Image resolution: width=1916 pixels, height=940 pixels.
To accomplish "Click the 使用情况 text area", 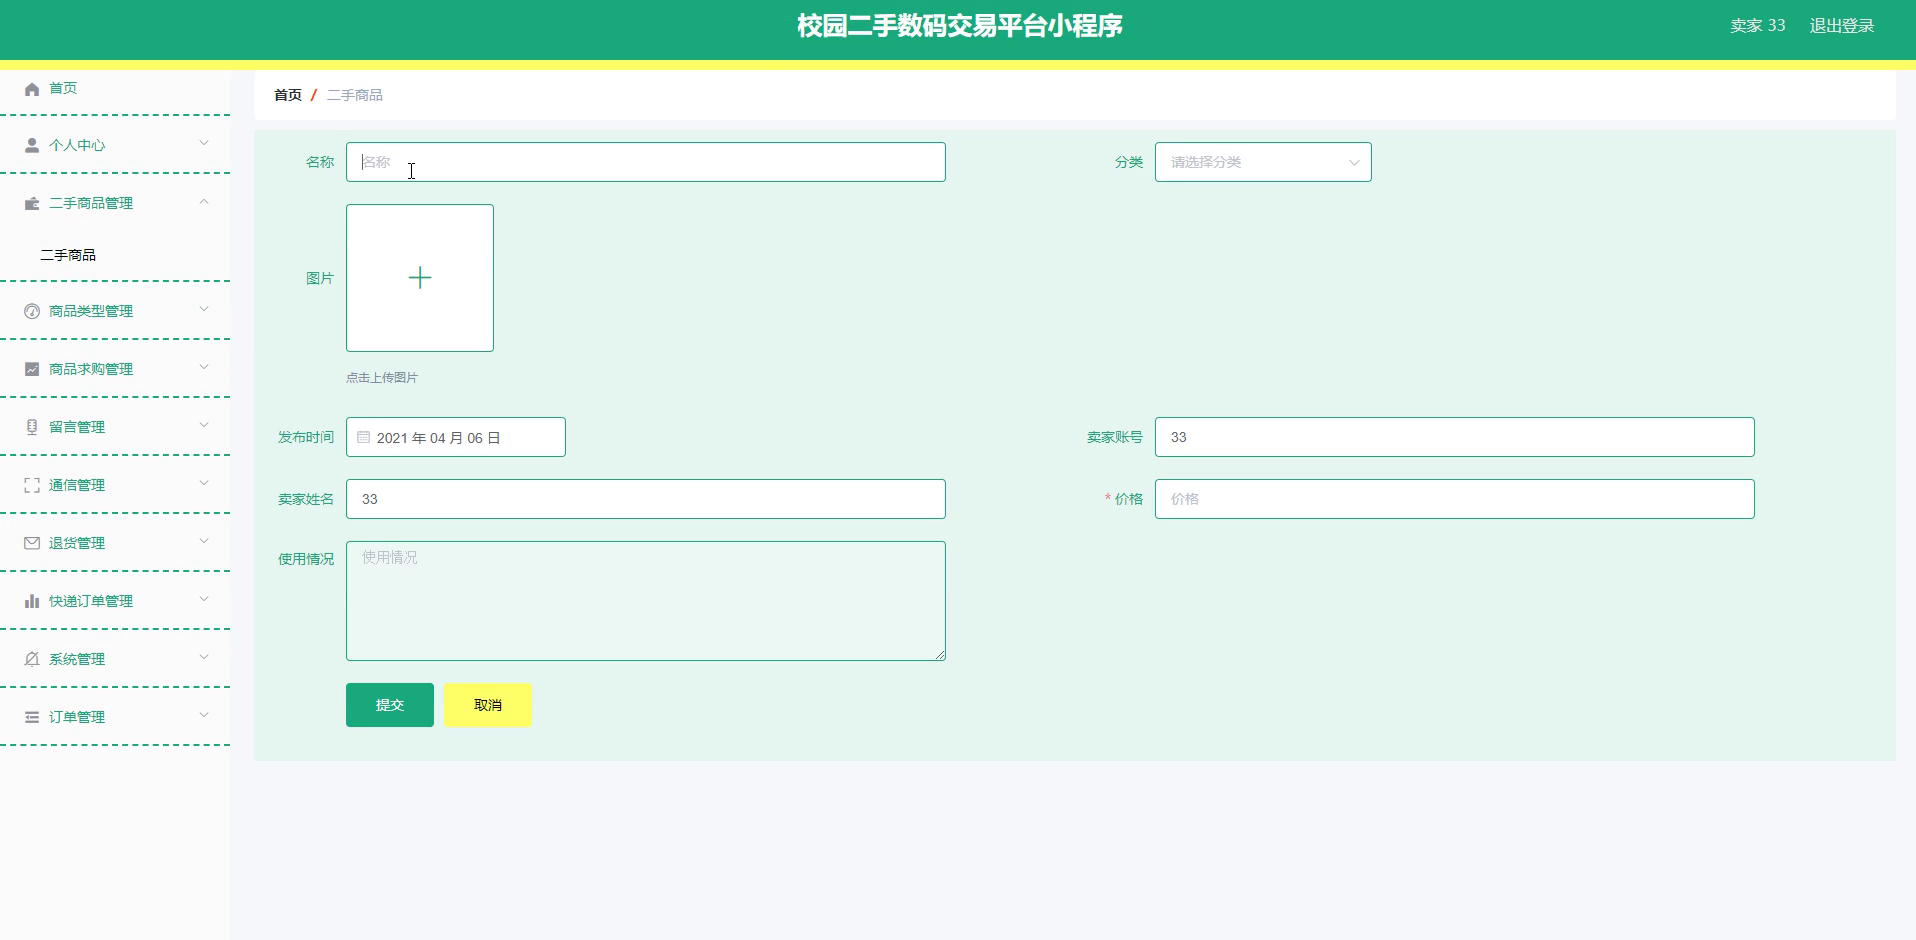I will point(646,601).
